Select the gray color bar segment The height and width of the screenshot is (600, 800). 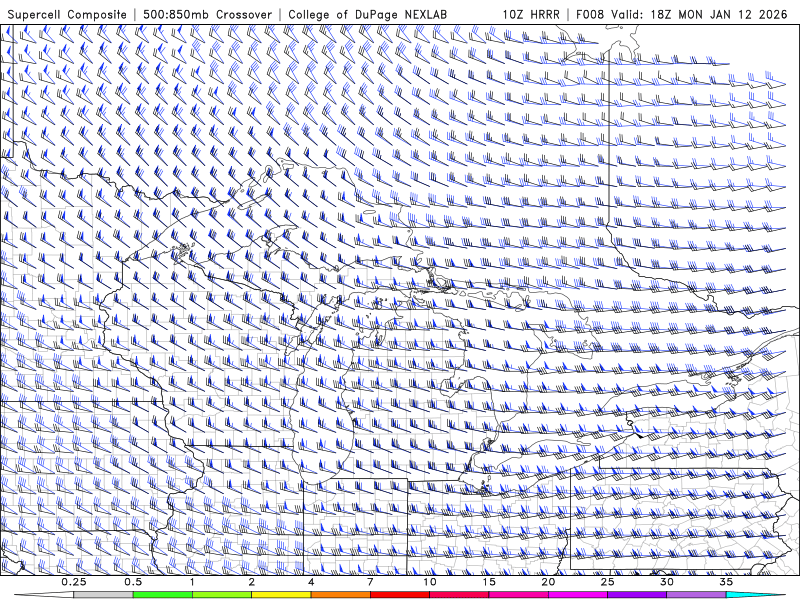tap(104, 595)
